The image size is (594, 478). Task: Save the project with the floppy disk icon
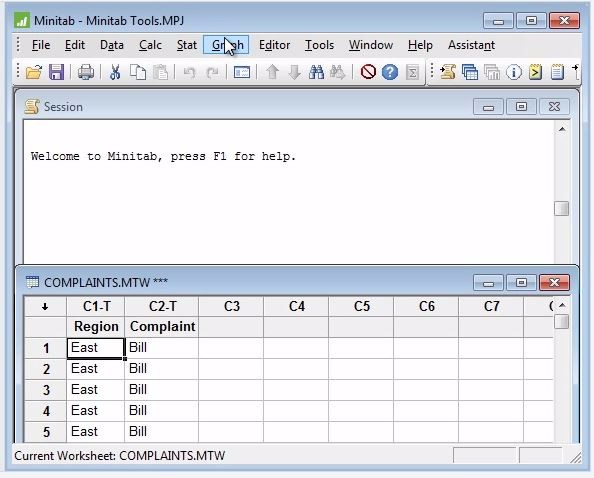pyautogui.click(x=56, y=72)
